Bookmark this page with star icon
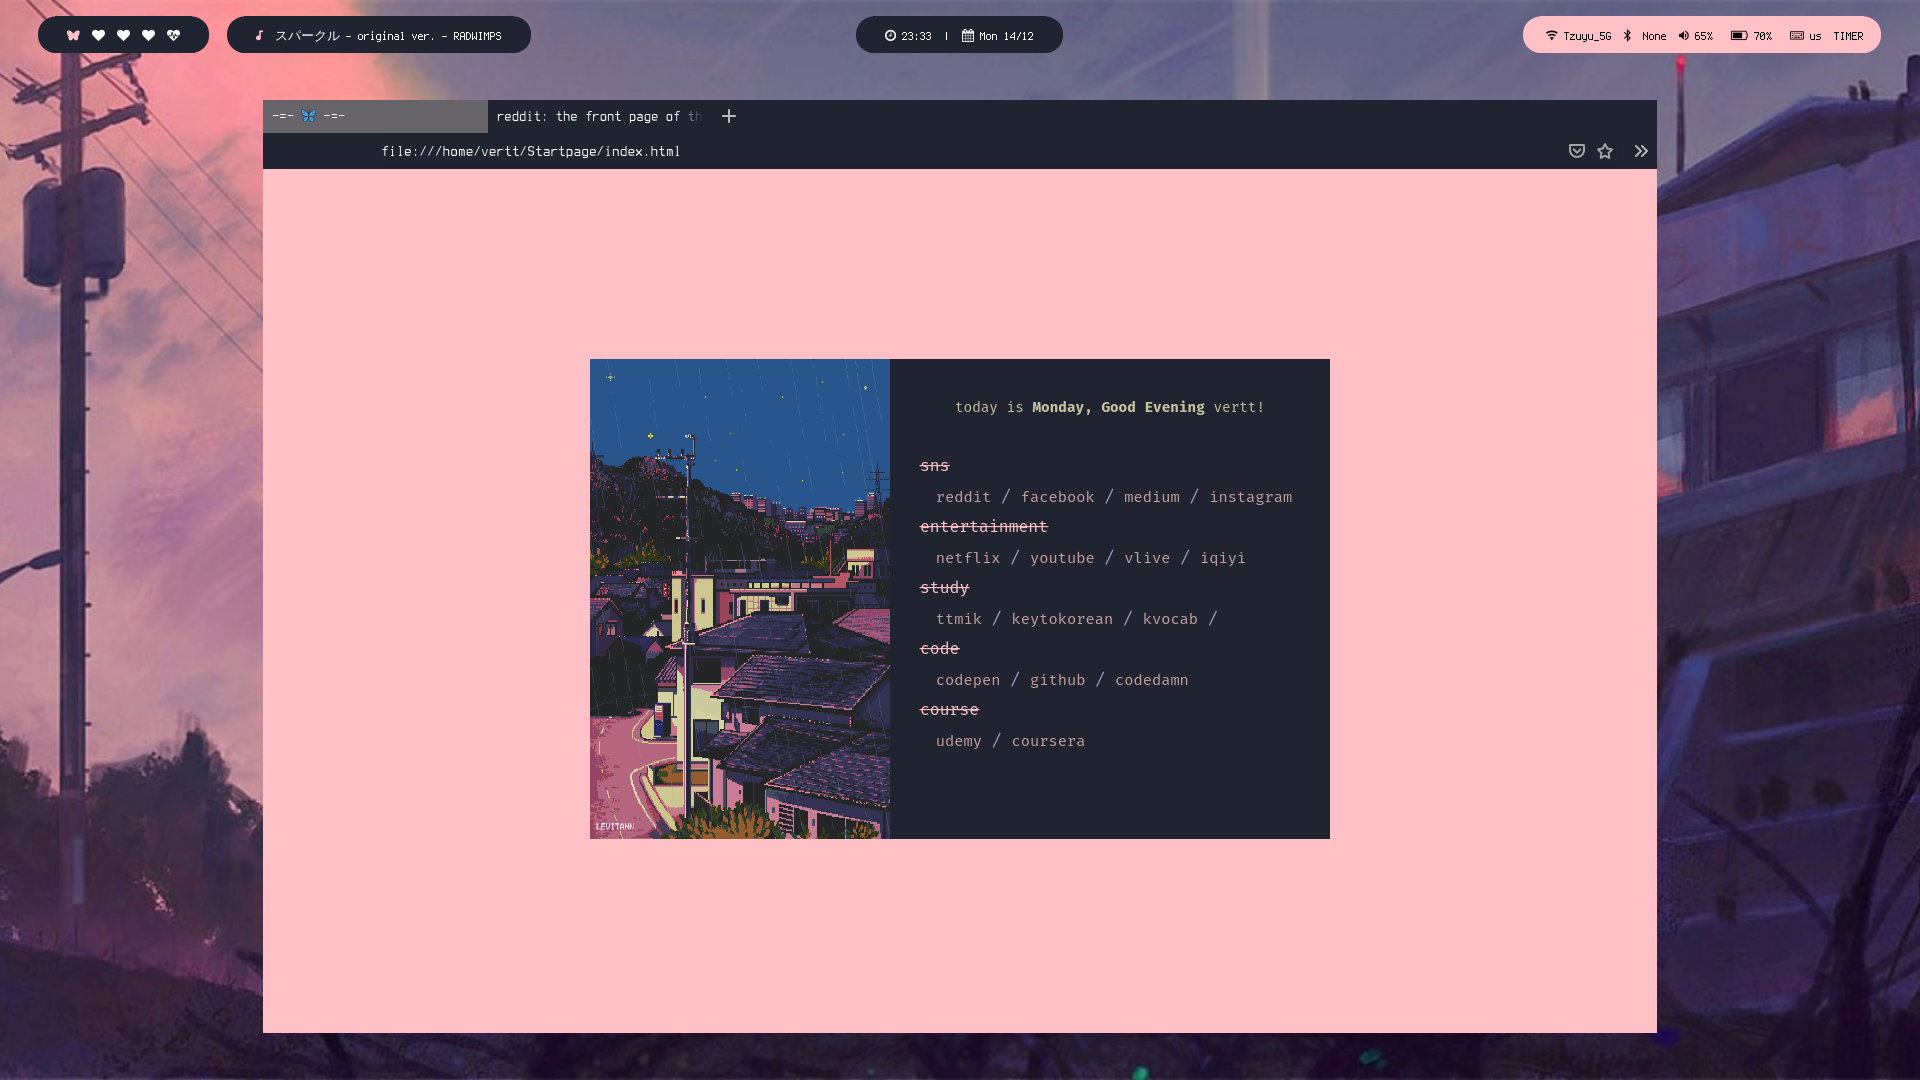1920x1080 pixels. (x=1605, y=151)
